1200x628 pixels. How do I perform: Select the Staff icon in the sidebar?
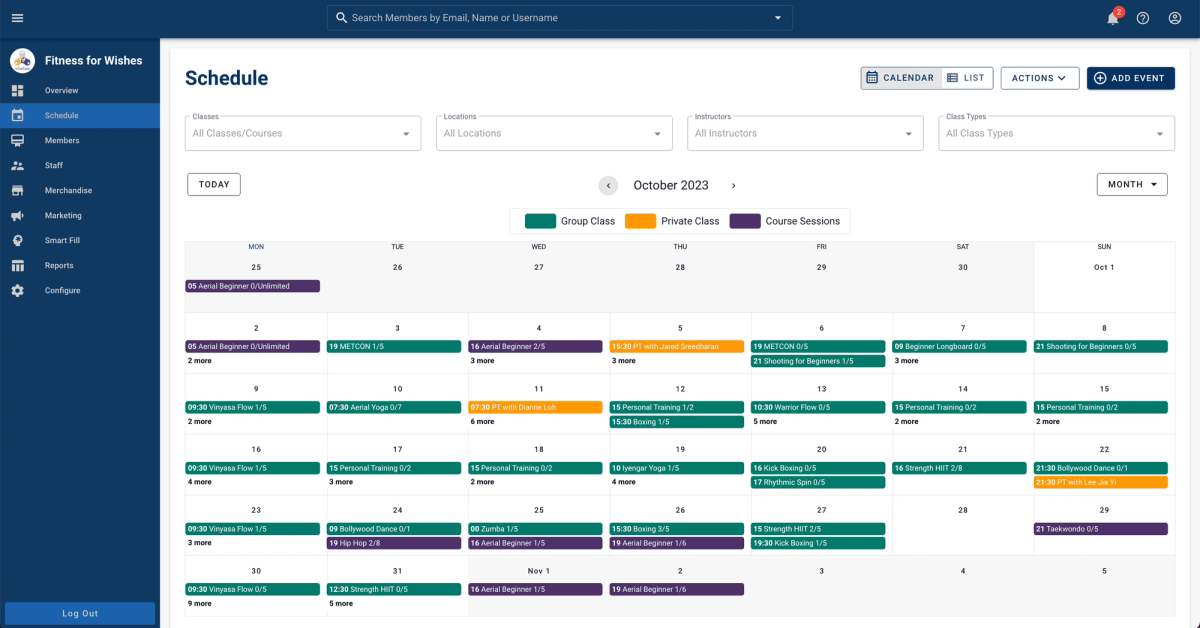pos(17,165)
